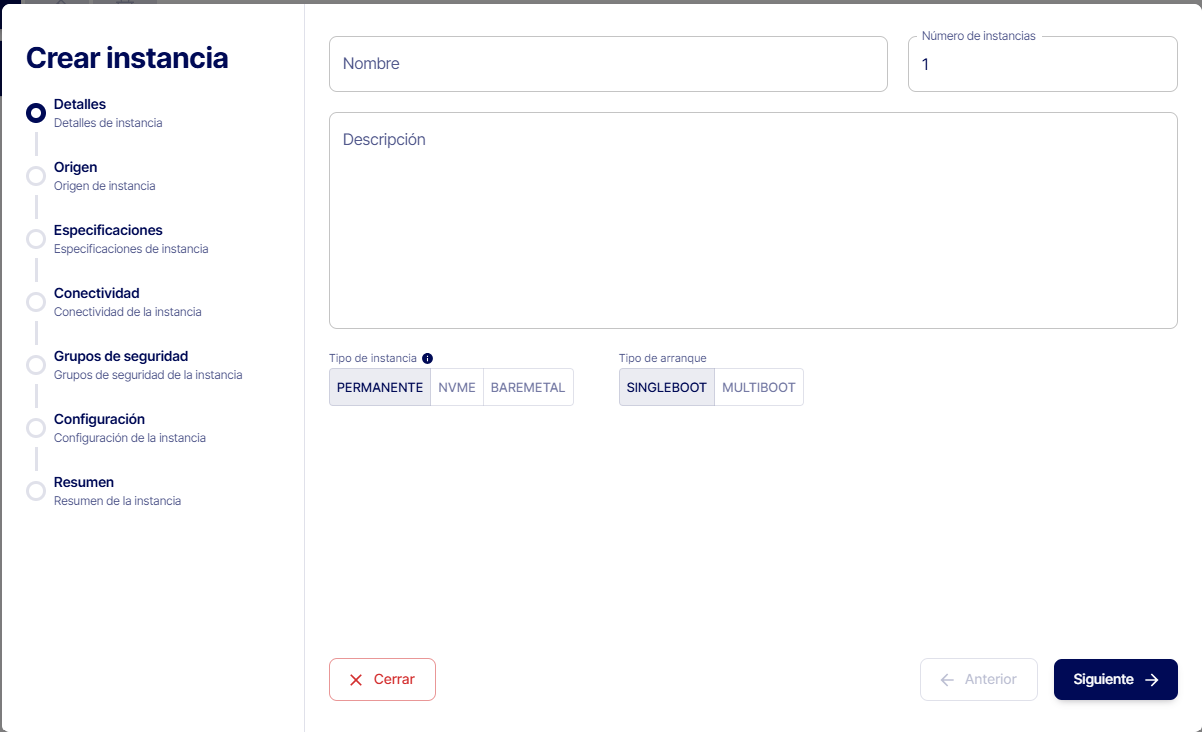This screenshot has height=732, width=1202.
Task: Click the Origen step circle icon
Action: point(36,176)
